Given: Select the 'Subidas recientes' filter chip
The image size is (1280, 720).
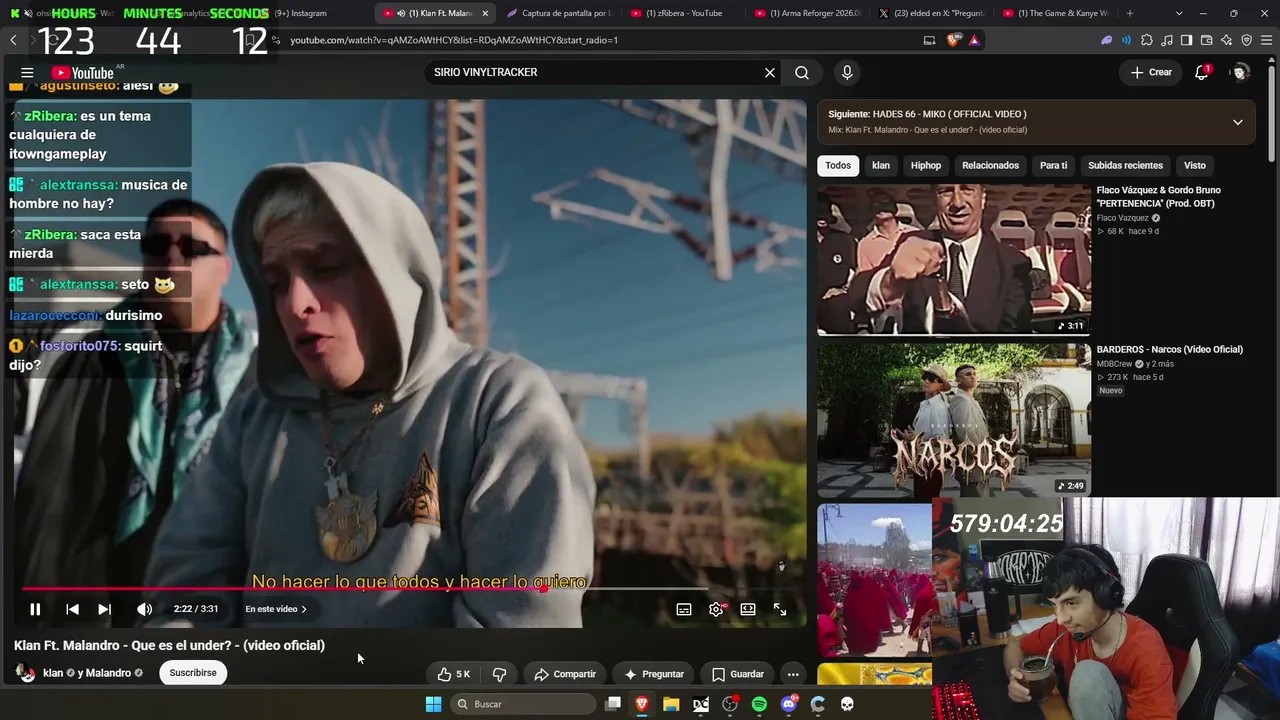Looking at the screenshot, I should (1125, 165).
